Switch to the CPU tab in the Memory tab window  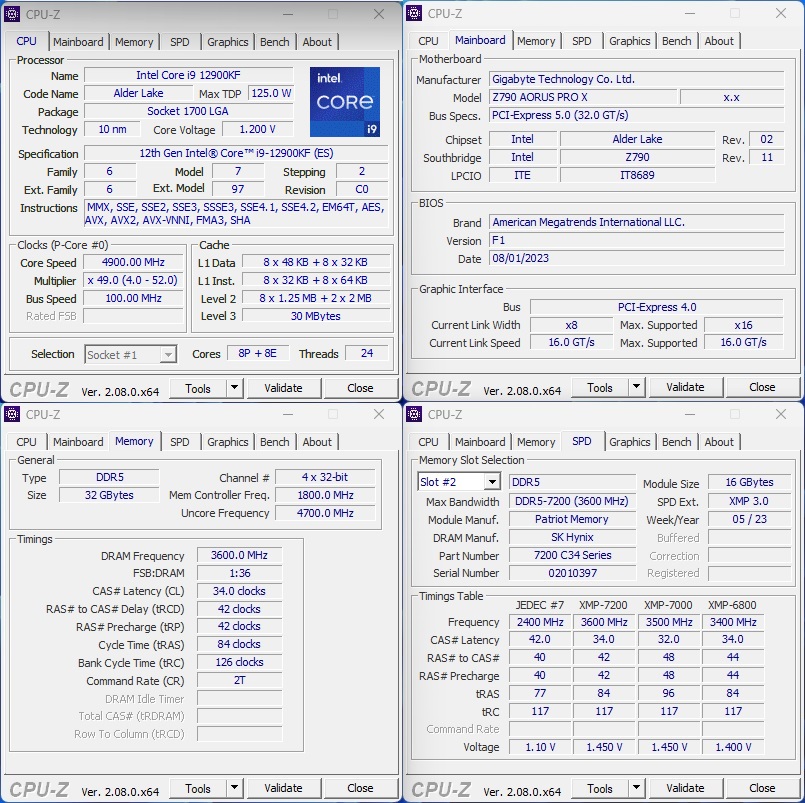pos(26,442)
